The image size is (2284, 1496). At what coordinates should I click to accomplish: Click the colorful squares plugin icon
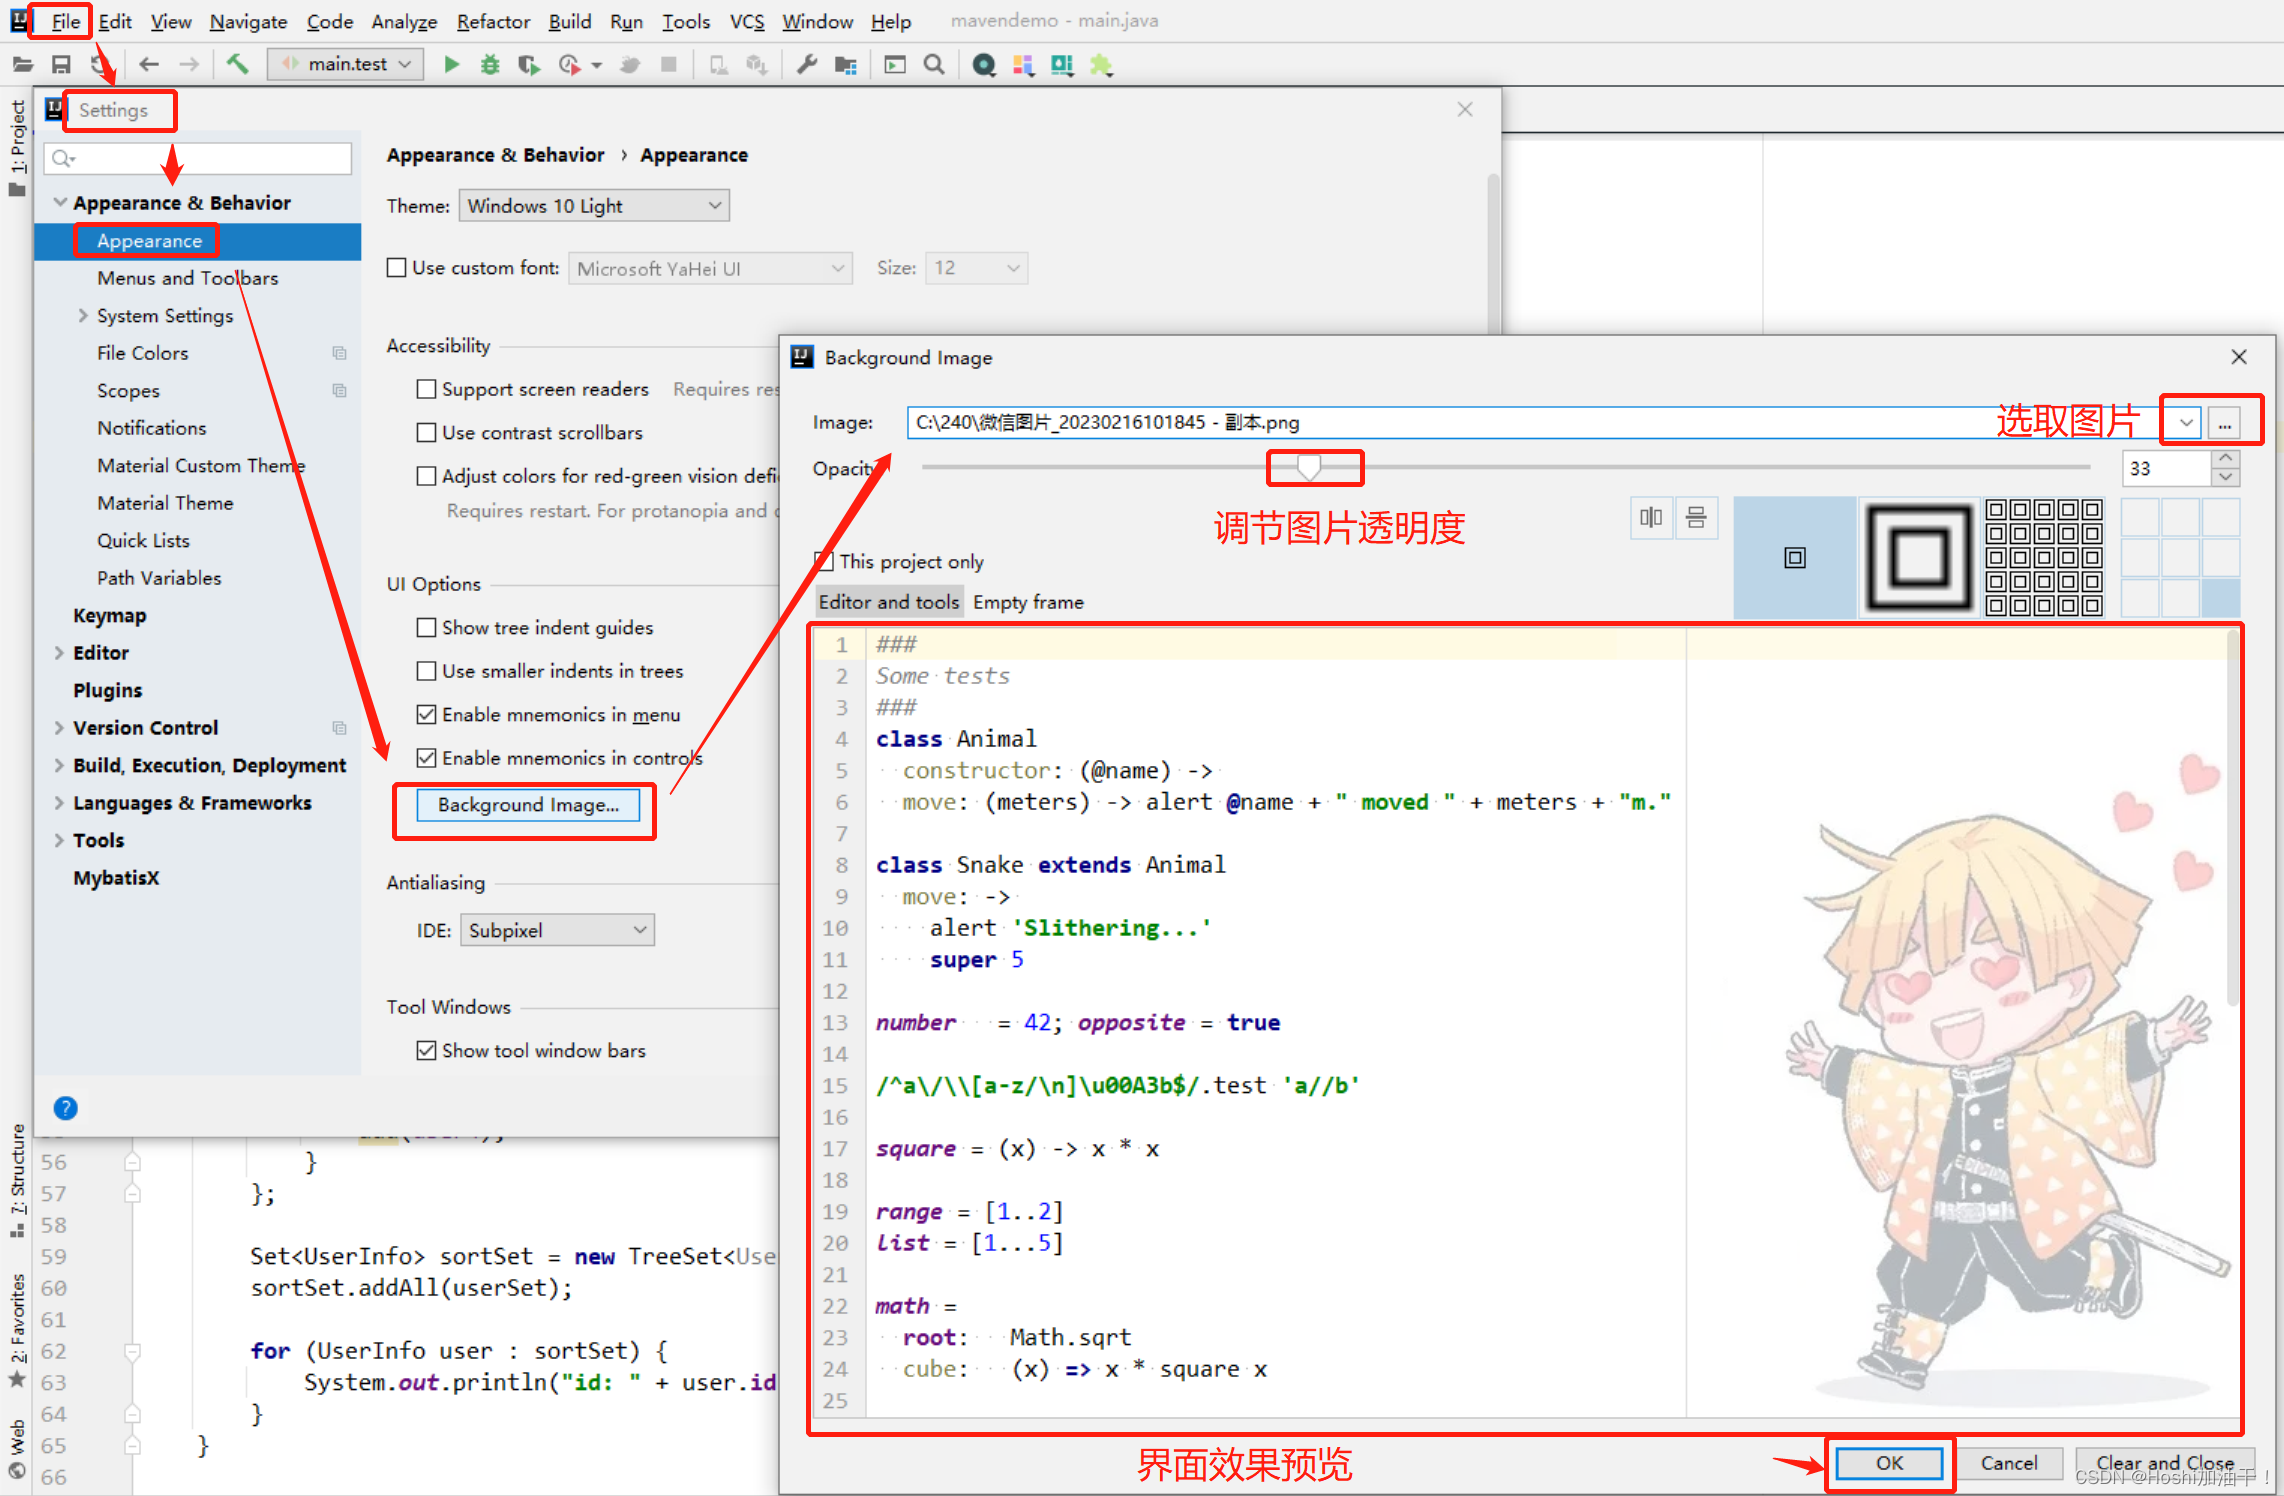(x=1023, y=65)
